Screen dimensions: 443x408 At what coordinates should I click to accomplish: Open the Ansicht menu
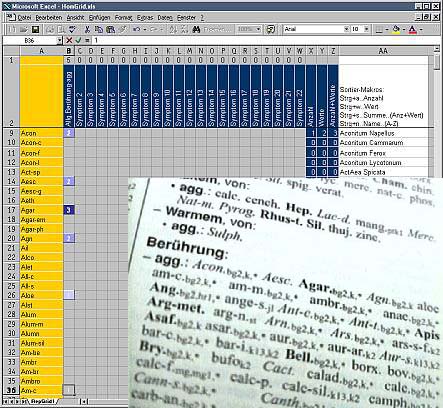pos(75,17)
